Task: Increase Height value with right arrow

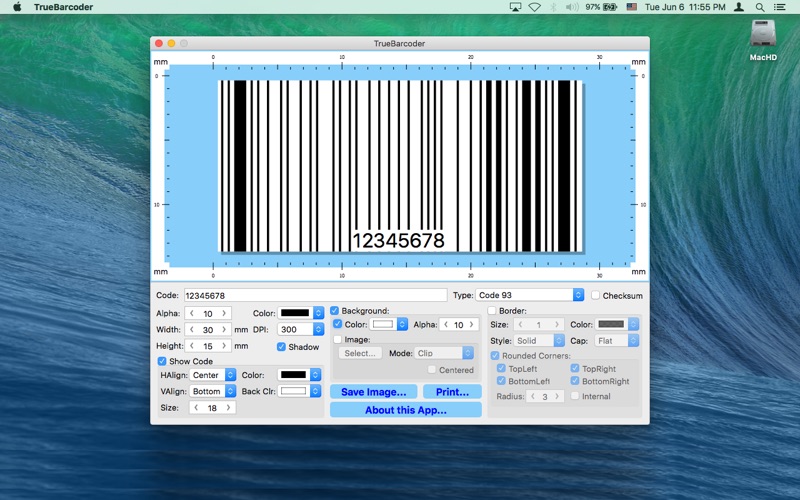Action: click(x=223, y=346)
